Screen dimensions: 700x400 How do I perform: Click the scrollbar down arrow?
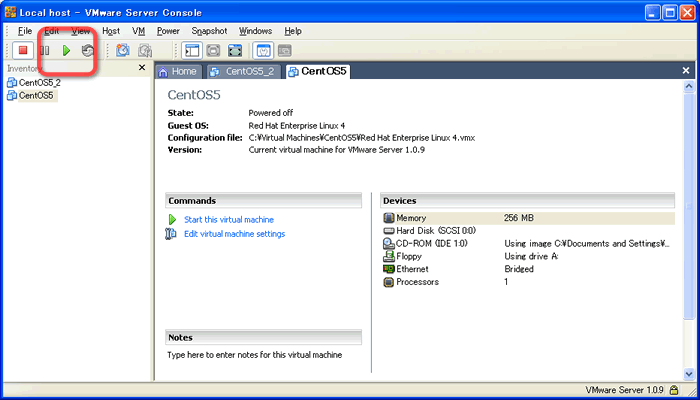tap(689, 373)
